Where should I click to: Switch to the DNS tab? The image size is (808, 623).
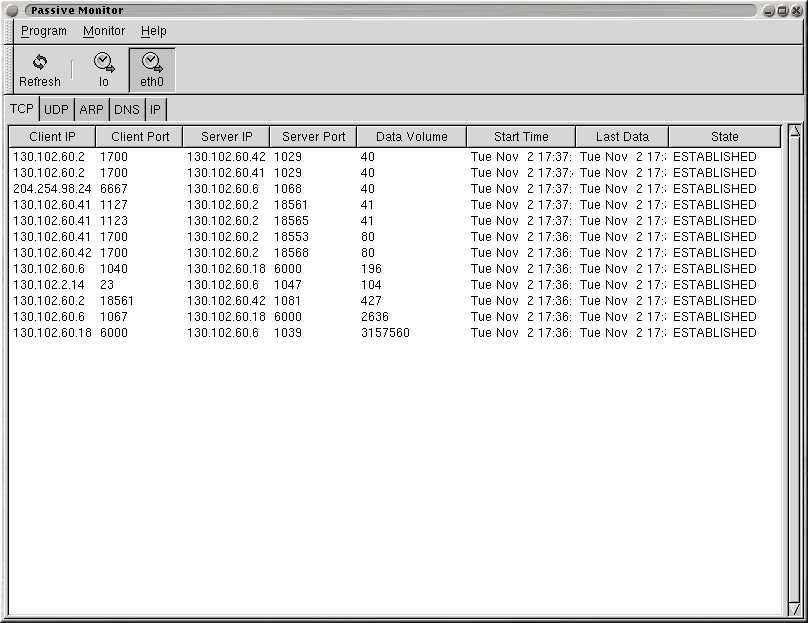(x=127, y=110)
